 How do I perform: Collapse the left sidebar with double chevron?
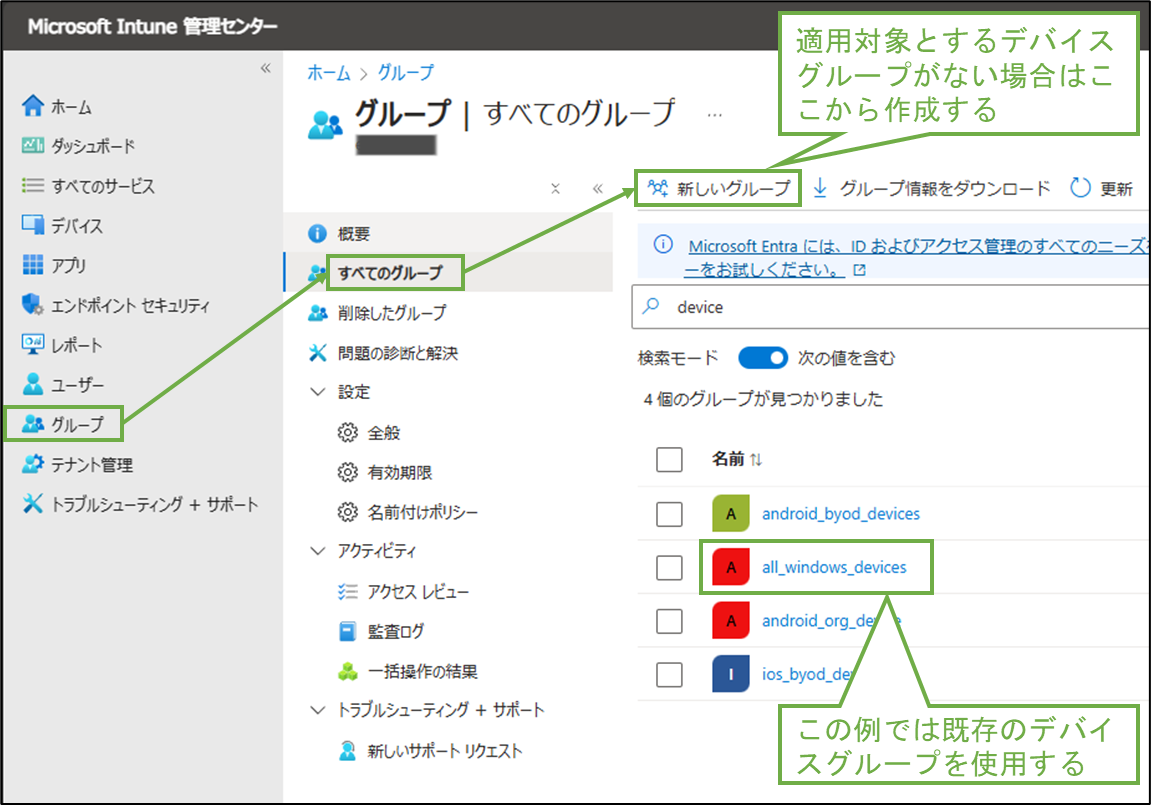pyautogui.click(x=266, y=68)
